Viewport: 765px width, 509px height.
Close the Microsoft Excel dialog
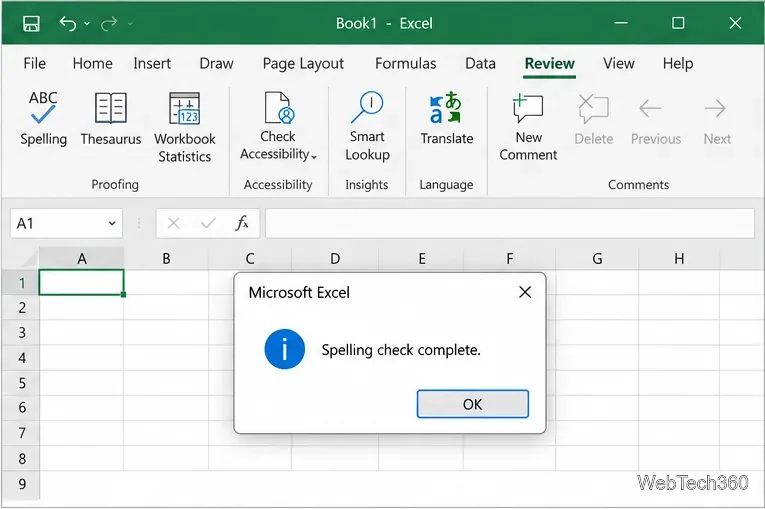point(525,292)
